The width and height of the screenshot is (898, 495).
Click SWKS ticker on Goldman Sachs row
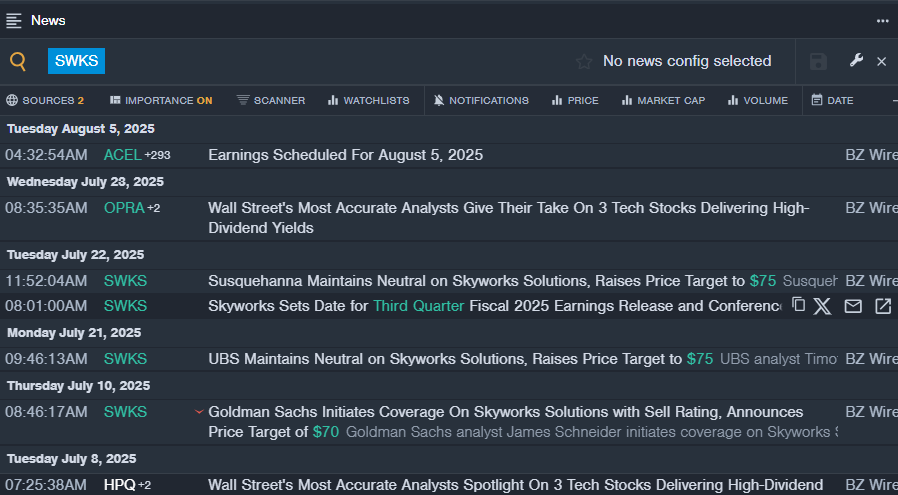125,411
